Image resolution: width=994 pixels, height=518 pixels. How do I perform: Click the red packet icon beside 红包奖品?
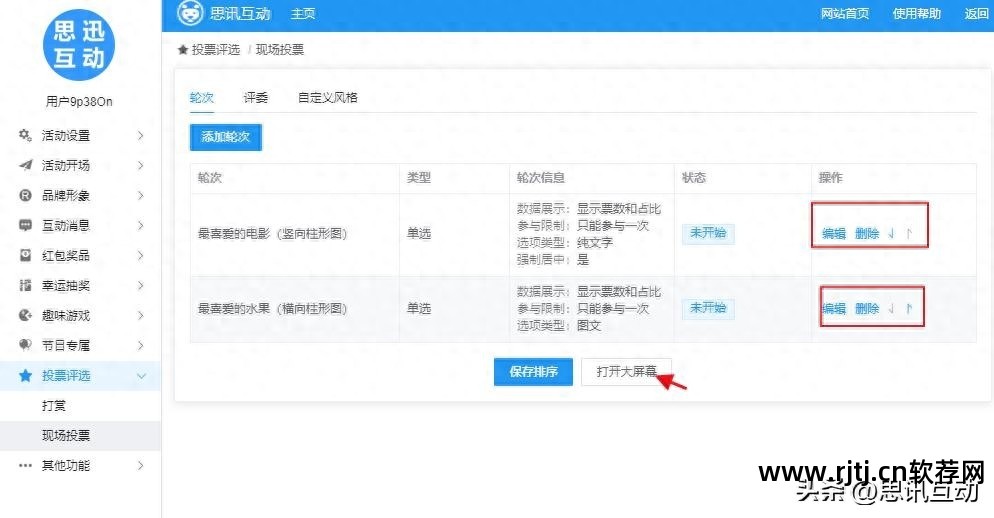click(x=25, y=255)
